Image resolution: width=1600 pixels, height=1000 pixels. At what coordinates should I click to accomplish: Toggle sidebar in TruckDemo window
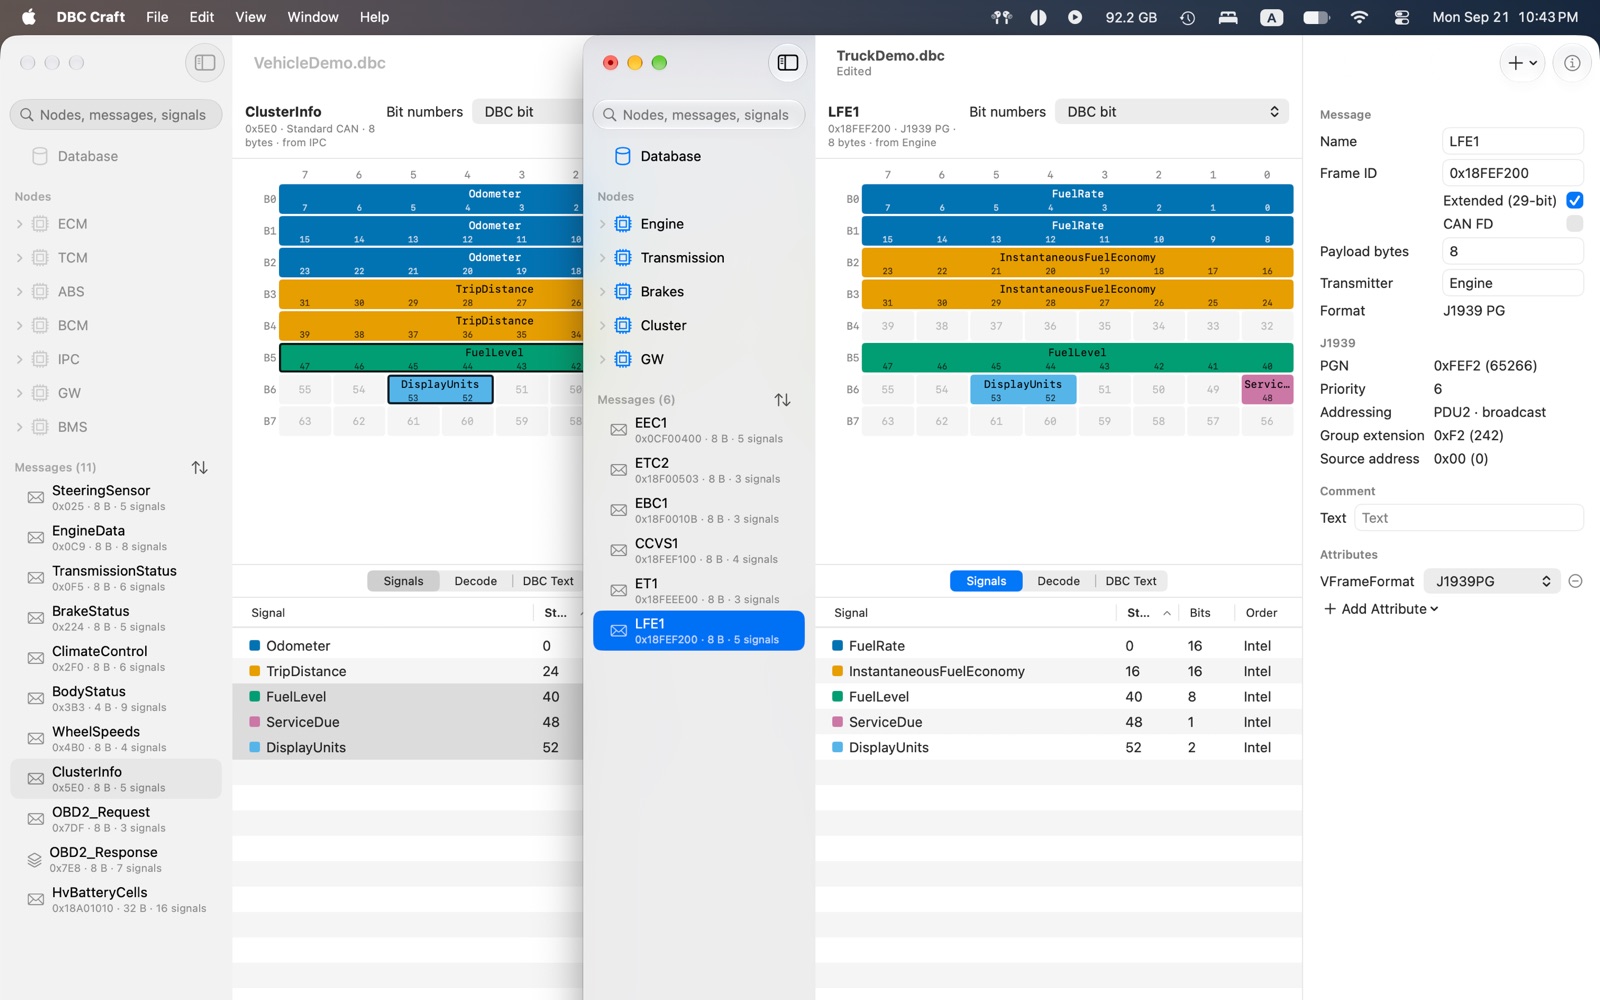tap(788, 63)
